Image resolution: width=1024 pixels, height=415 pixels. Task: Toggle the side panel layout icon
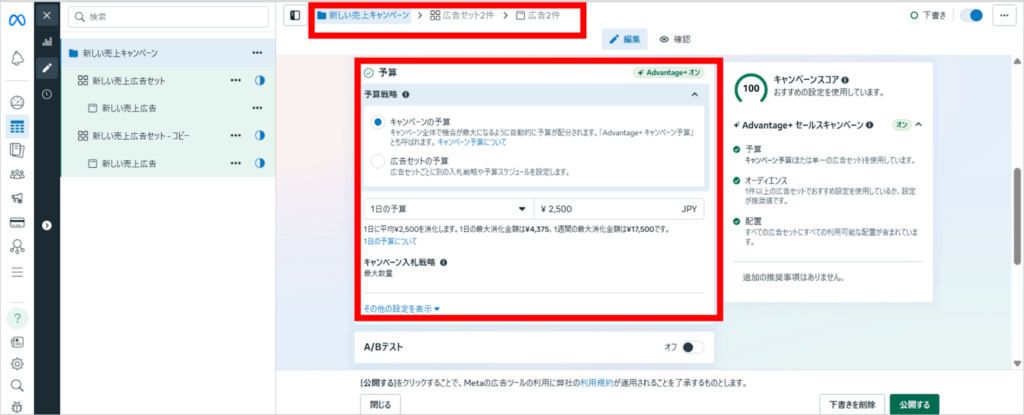tap(295, 15)
